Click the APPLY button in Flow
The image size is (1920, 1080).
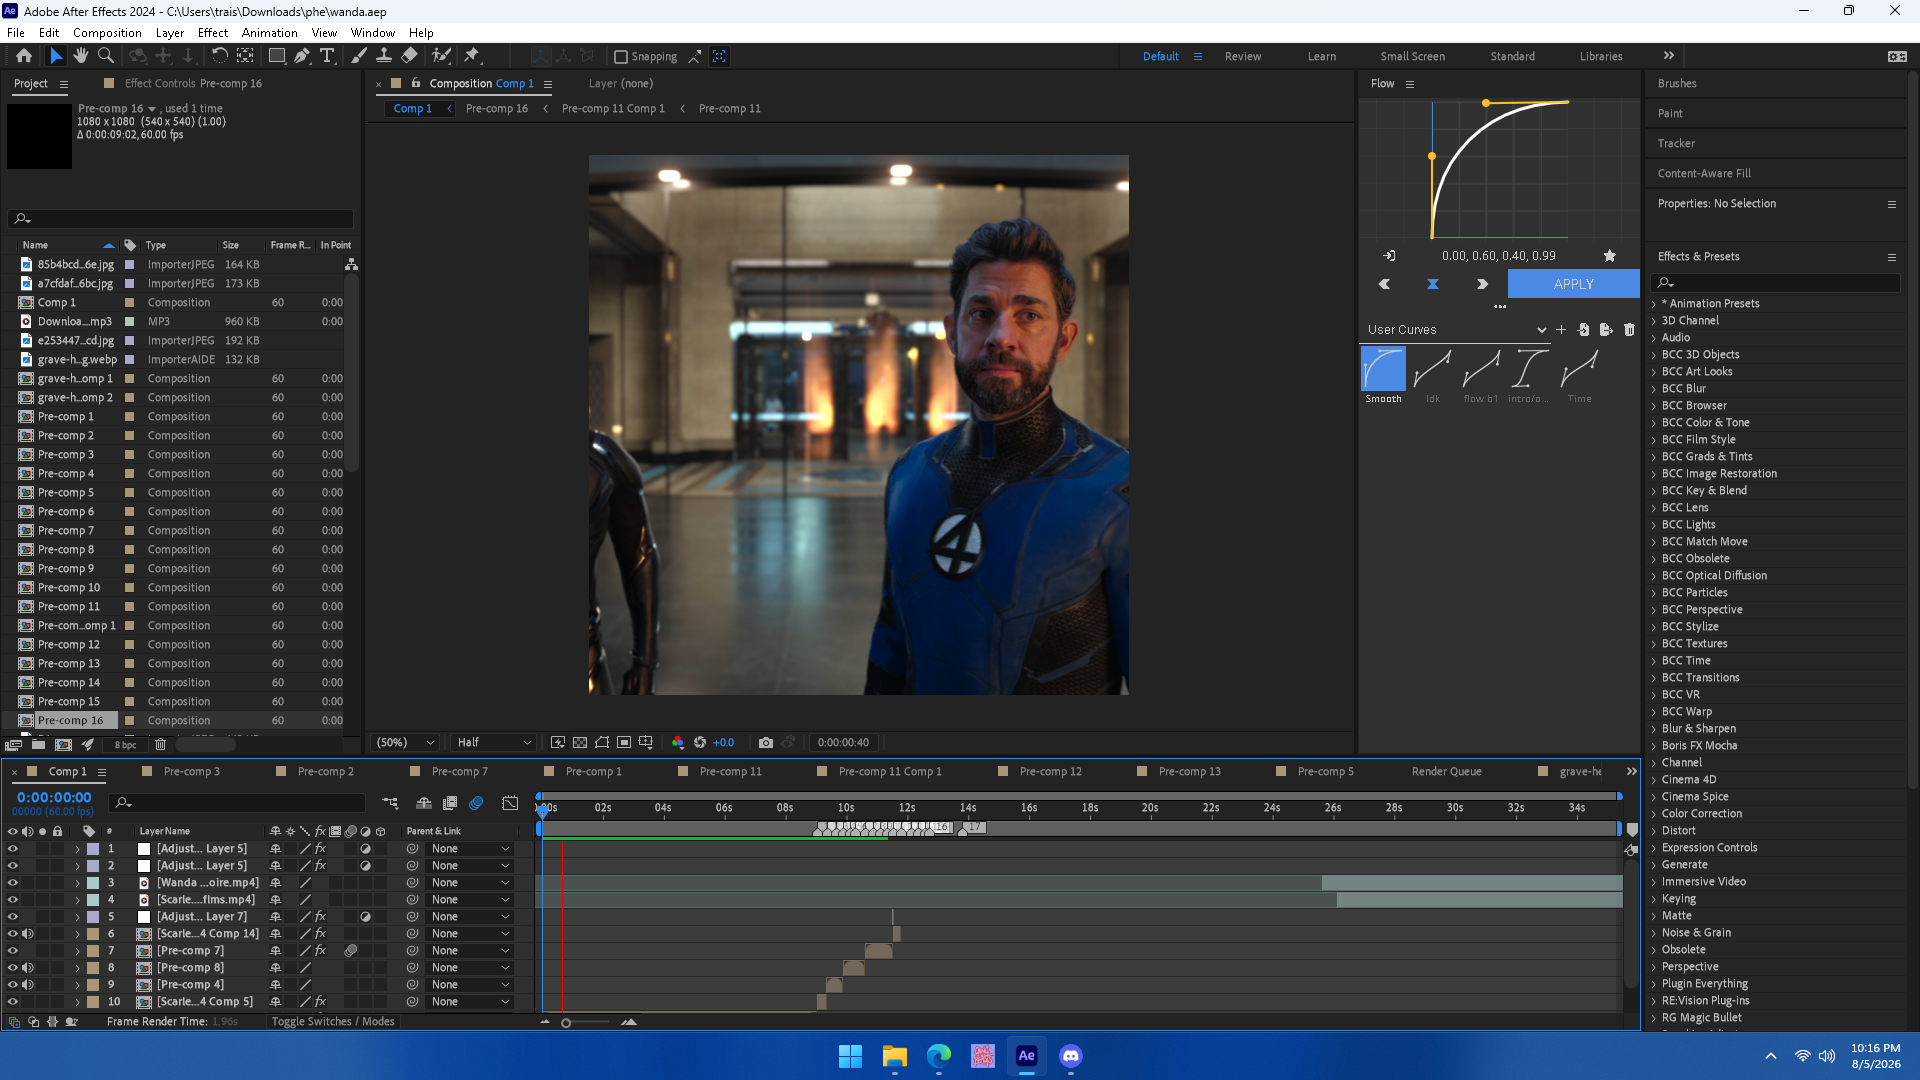(x=1573, y=284)
